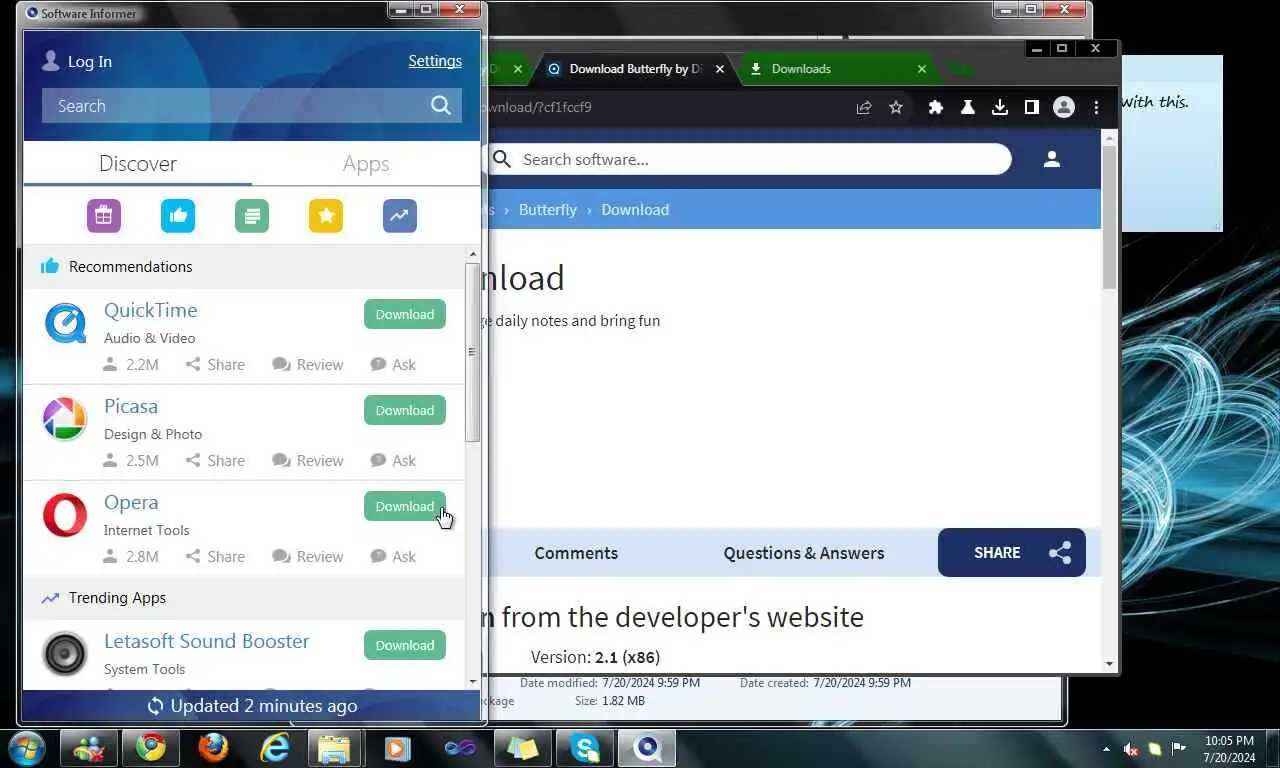The width and height of the screenshot is (1280, 768).
Task: Open the Opera app icon
Action: pyautogui.click(x=65, y=516)
